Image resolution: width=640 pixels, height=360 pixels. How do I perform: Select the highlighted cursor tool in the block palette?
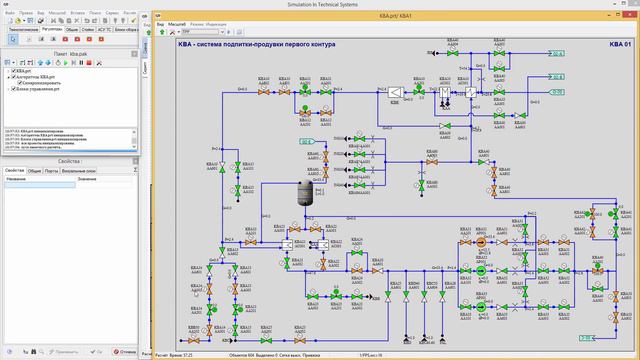13,39
